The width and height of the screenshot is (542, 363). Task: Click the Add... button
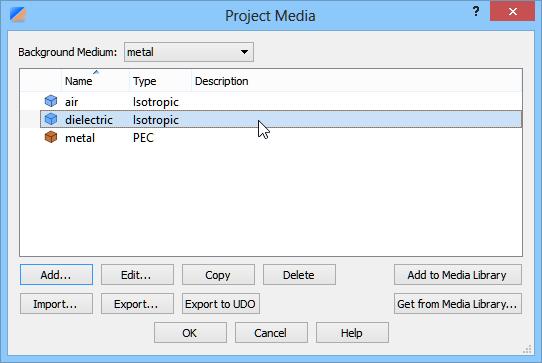point(56,275)
